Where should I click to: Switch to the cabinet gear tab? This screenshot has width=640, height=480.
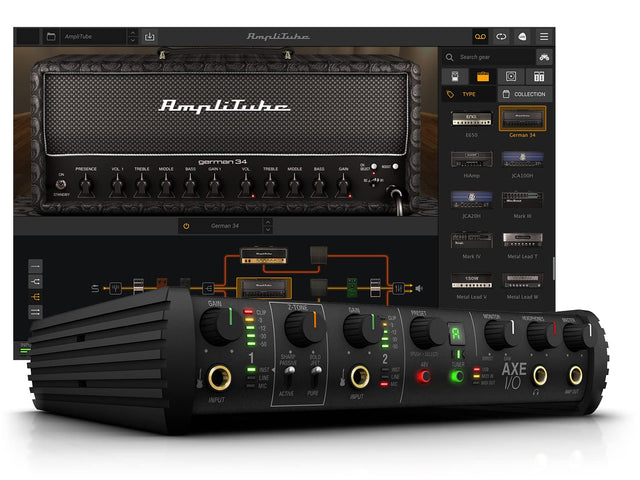pyautogui.click(x=511, y=76)
